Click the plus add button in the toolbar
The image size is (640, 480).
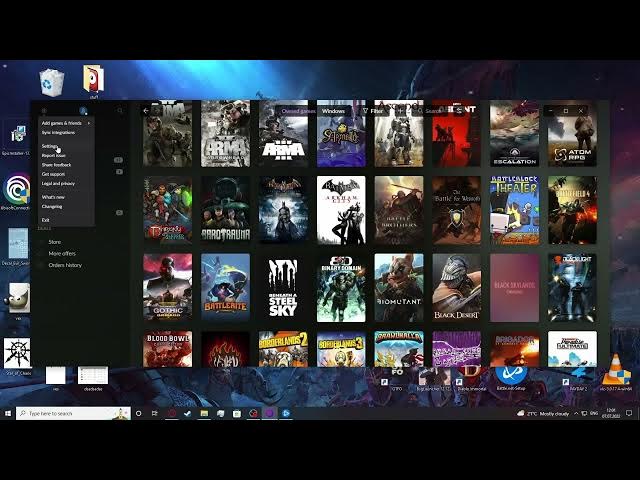click(401, 111)
